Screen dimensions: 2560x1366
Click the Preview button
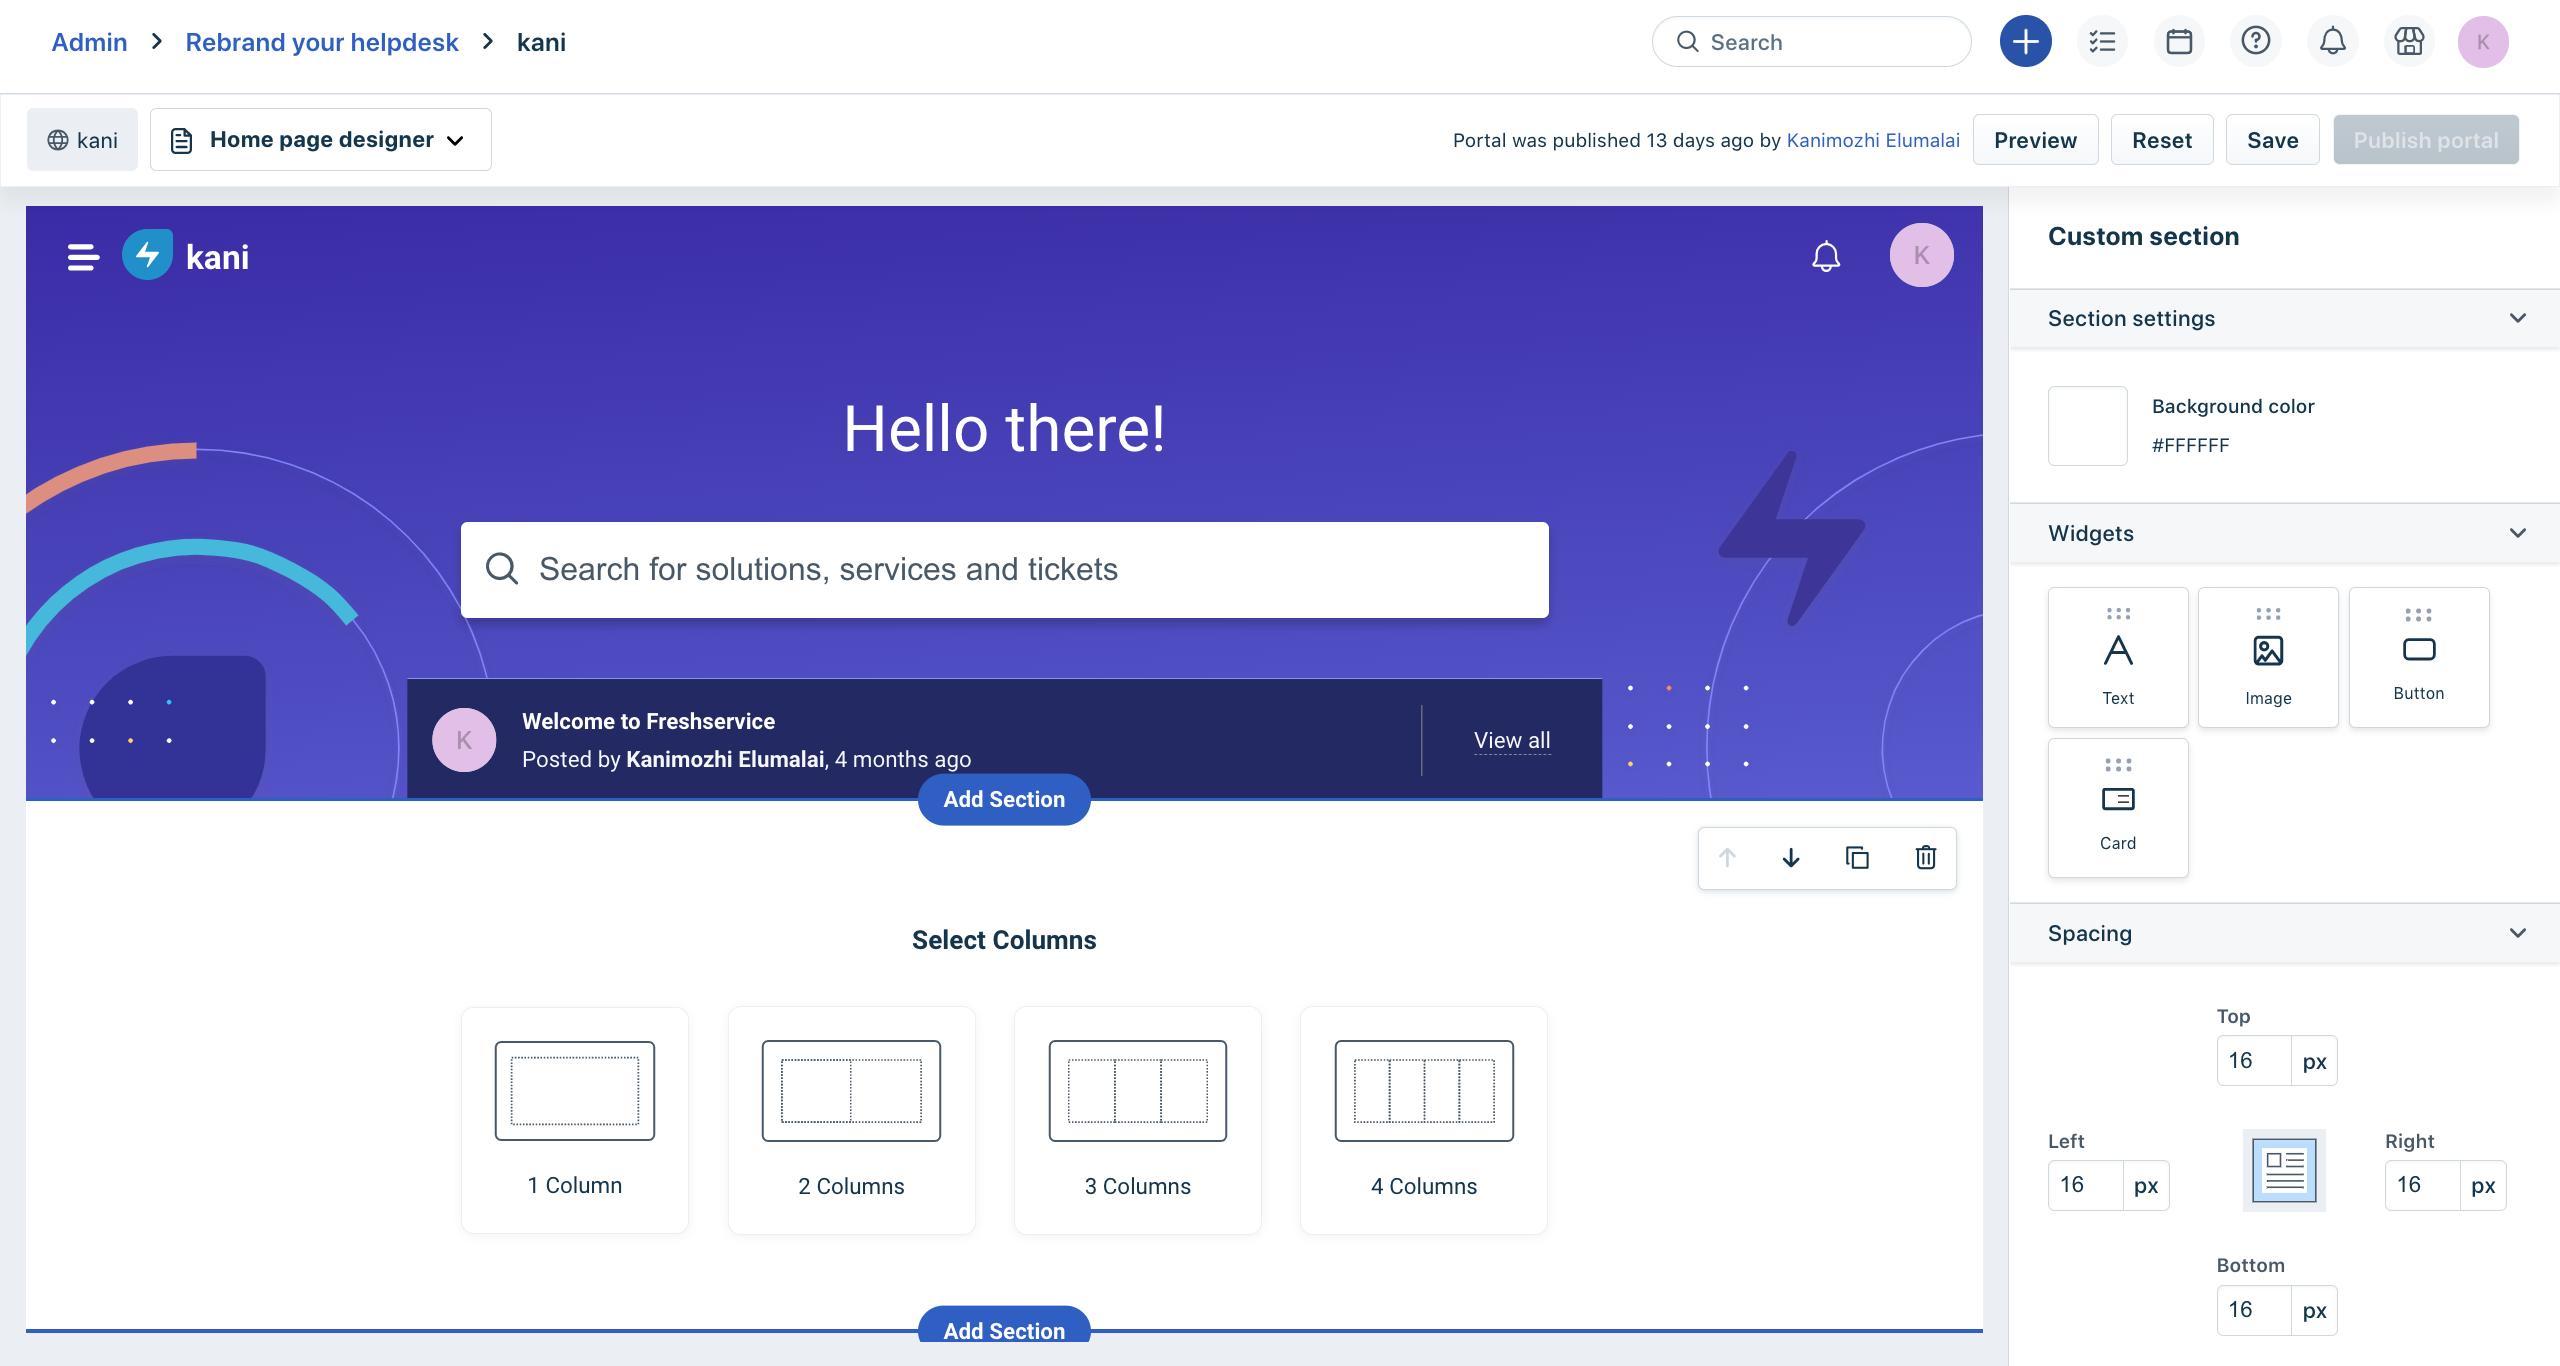tap(2034, 140)
